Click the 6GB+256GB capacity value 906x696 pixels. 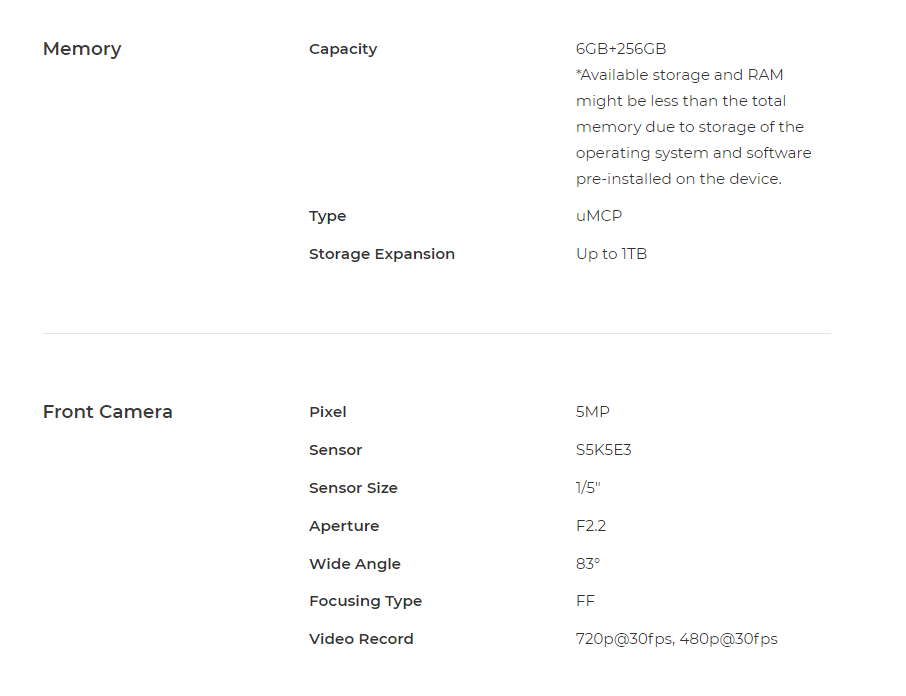(x=621, y=49)
